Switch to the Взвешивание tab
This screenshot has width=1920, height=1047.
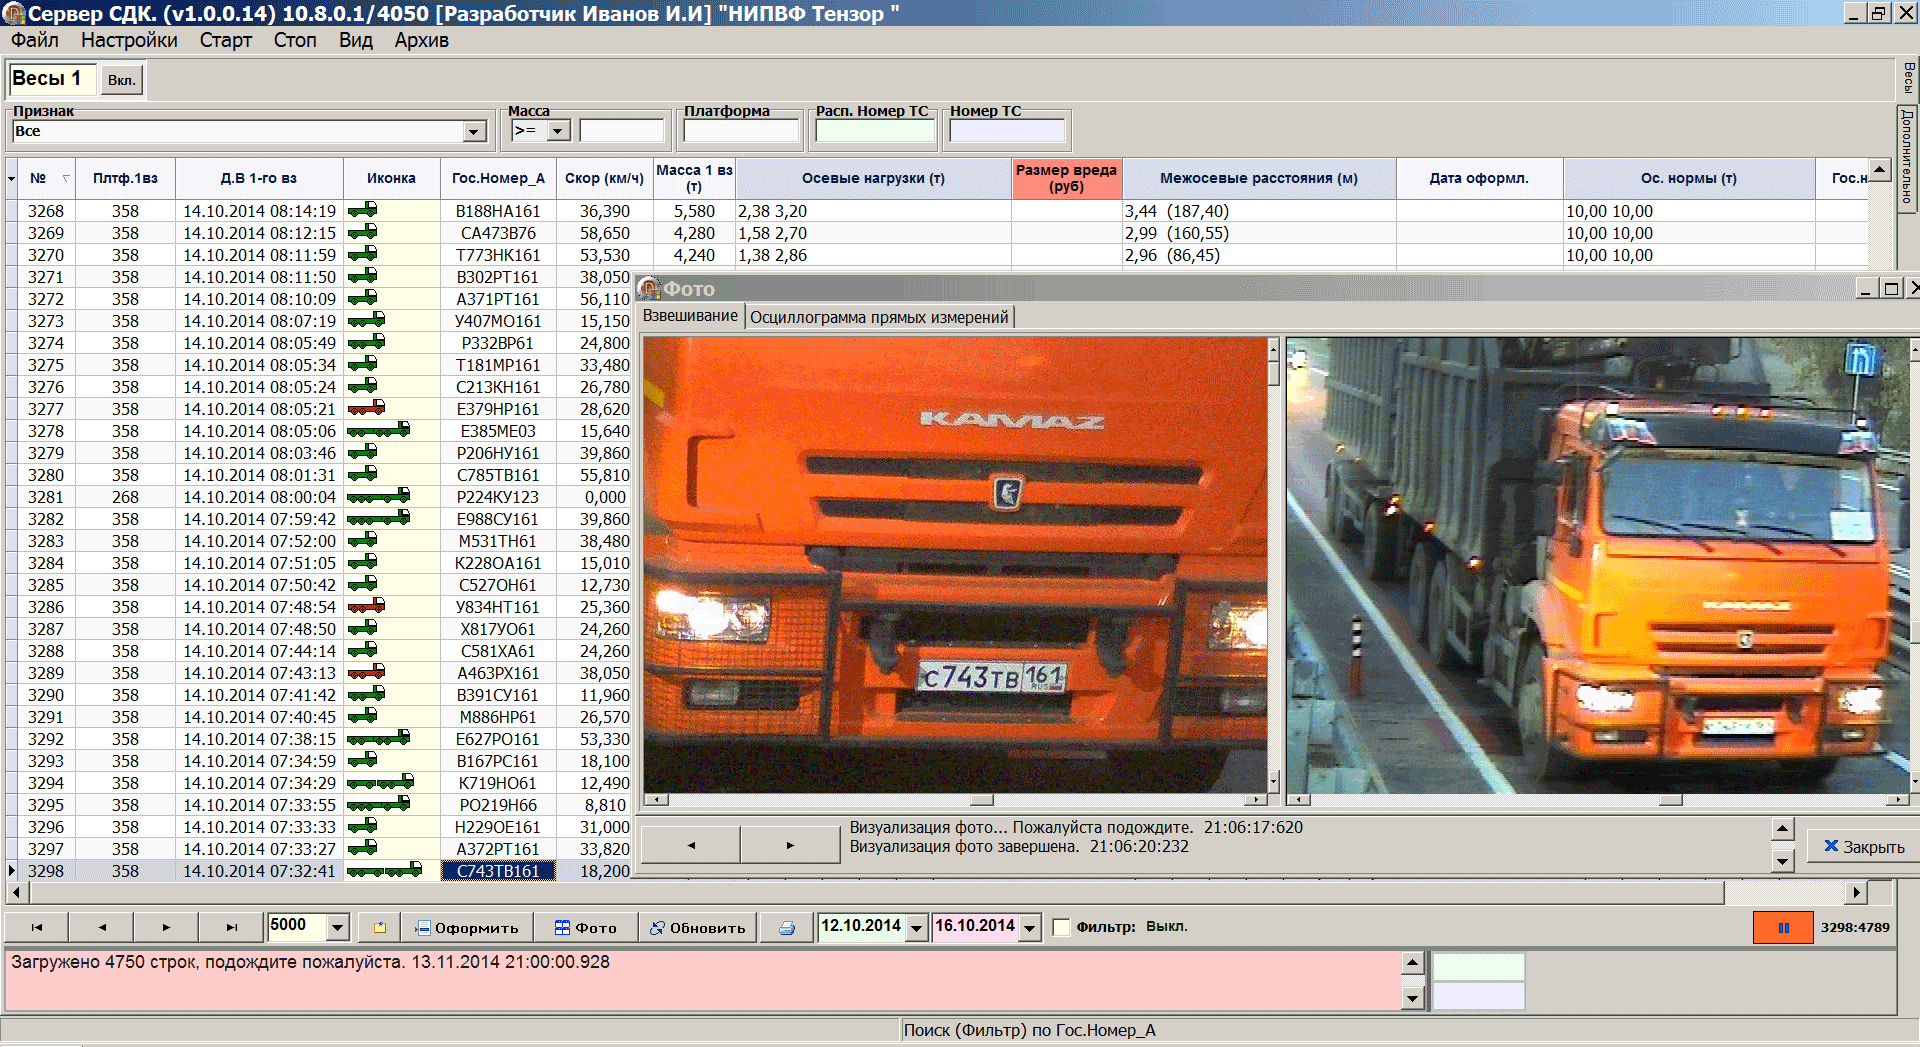click(x=690, y=316)
